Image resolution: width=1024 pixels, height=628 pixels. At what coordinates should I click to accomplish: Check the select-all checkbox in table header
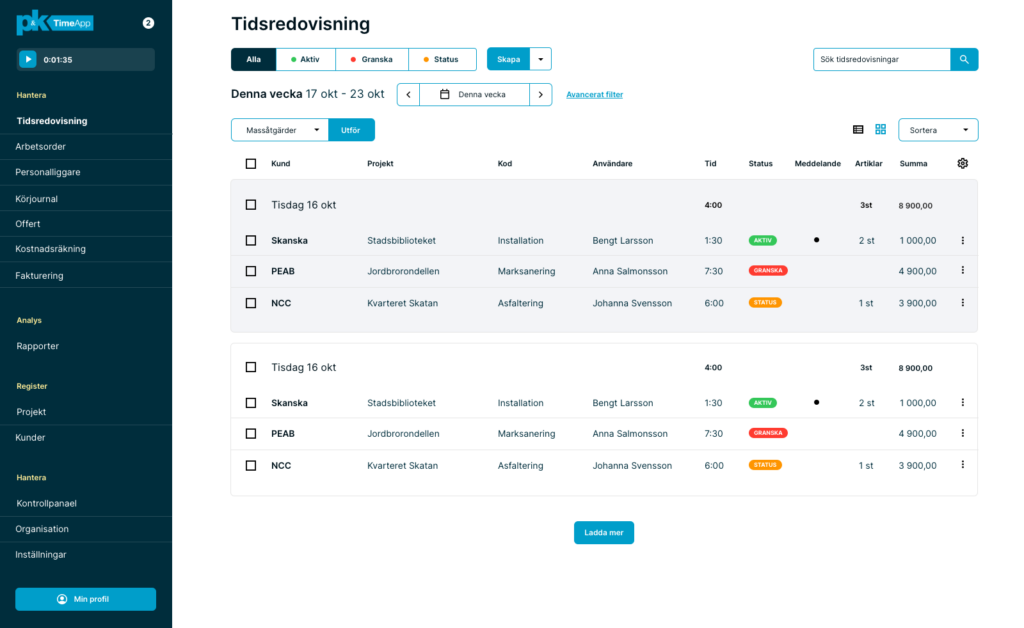tap(251, 164)
